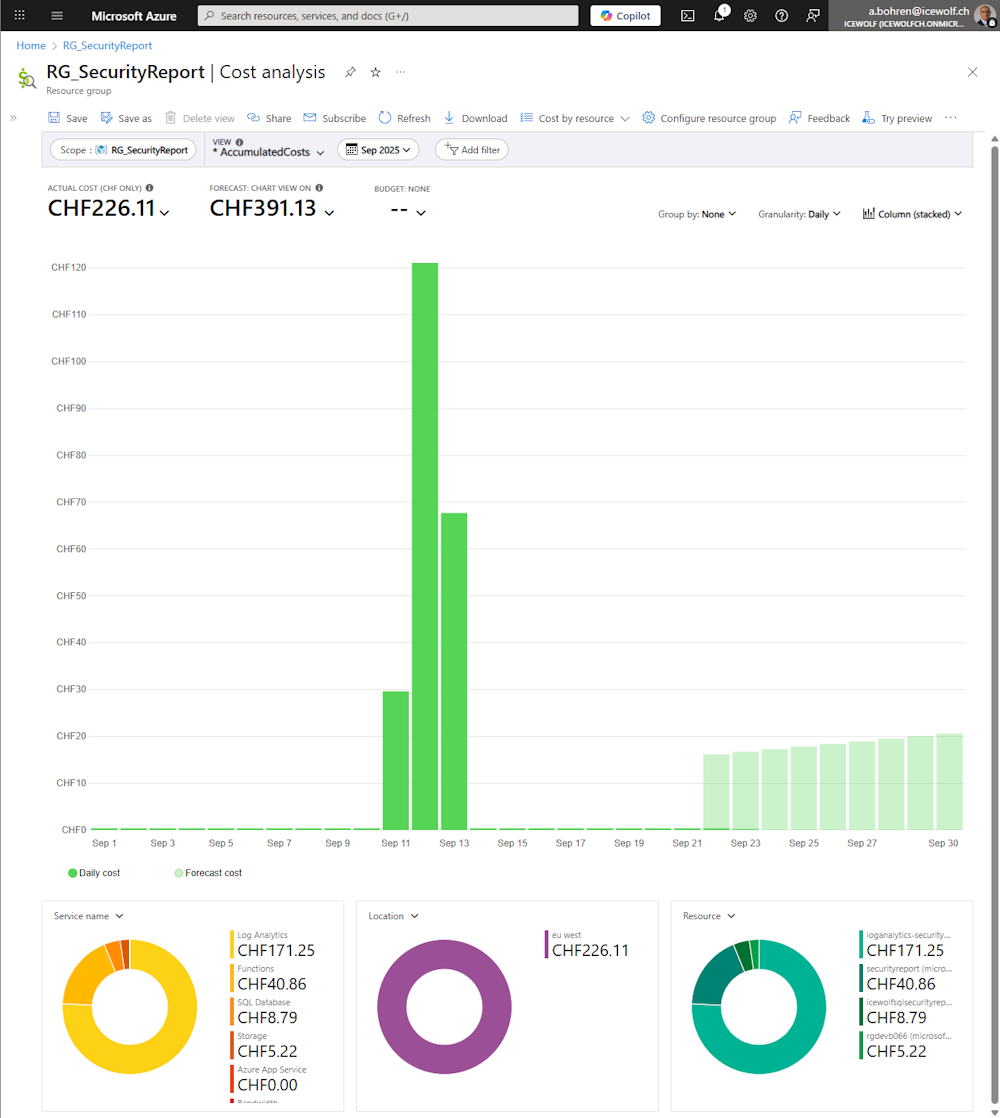Open the Cost by resource menu
Screen dimensions: 1000x1118
[575, 118]
